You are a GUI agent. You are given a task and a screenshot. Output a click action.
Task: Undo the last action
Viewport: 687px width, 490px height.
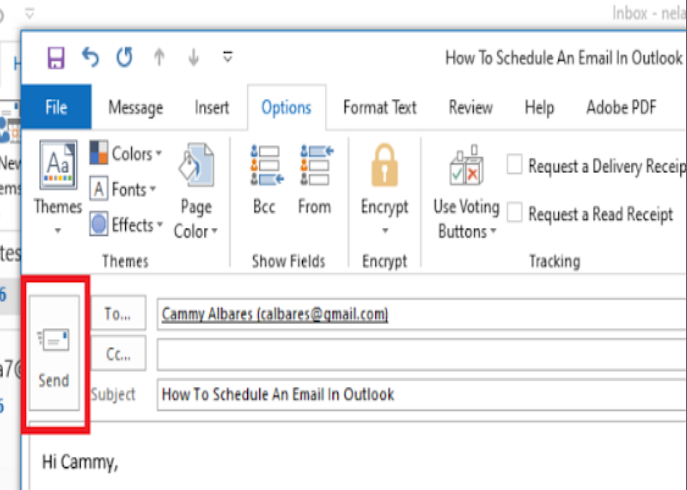click(90, 57)
